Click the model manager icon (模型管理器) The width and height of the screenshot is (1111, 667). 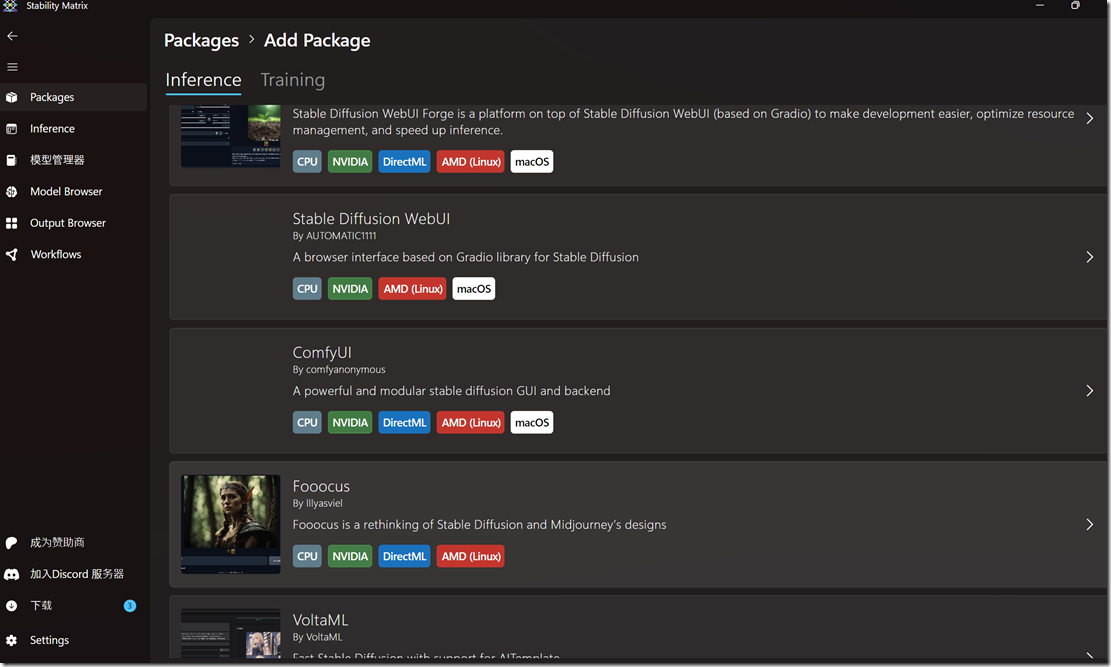[11, 160]
